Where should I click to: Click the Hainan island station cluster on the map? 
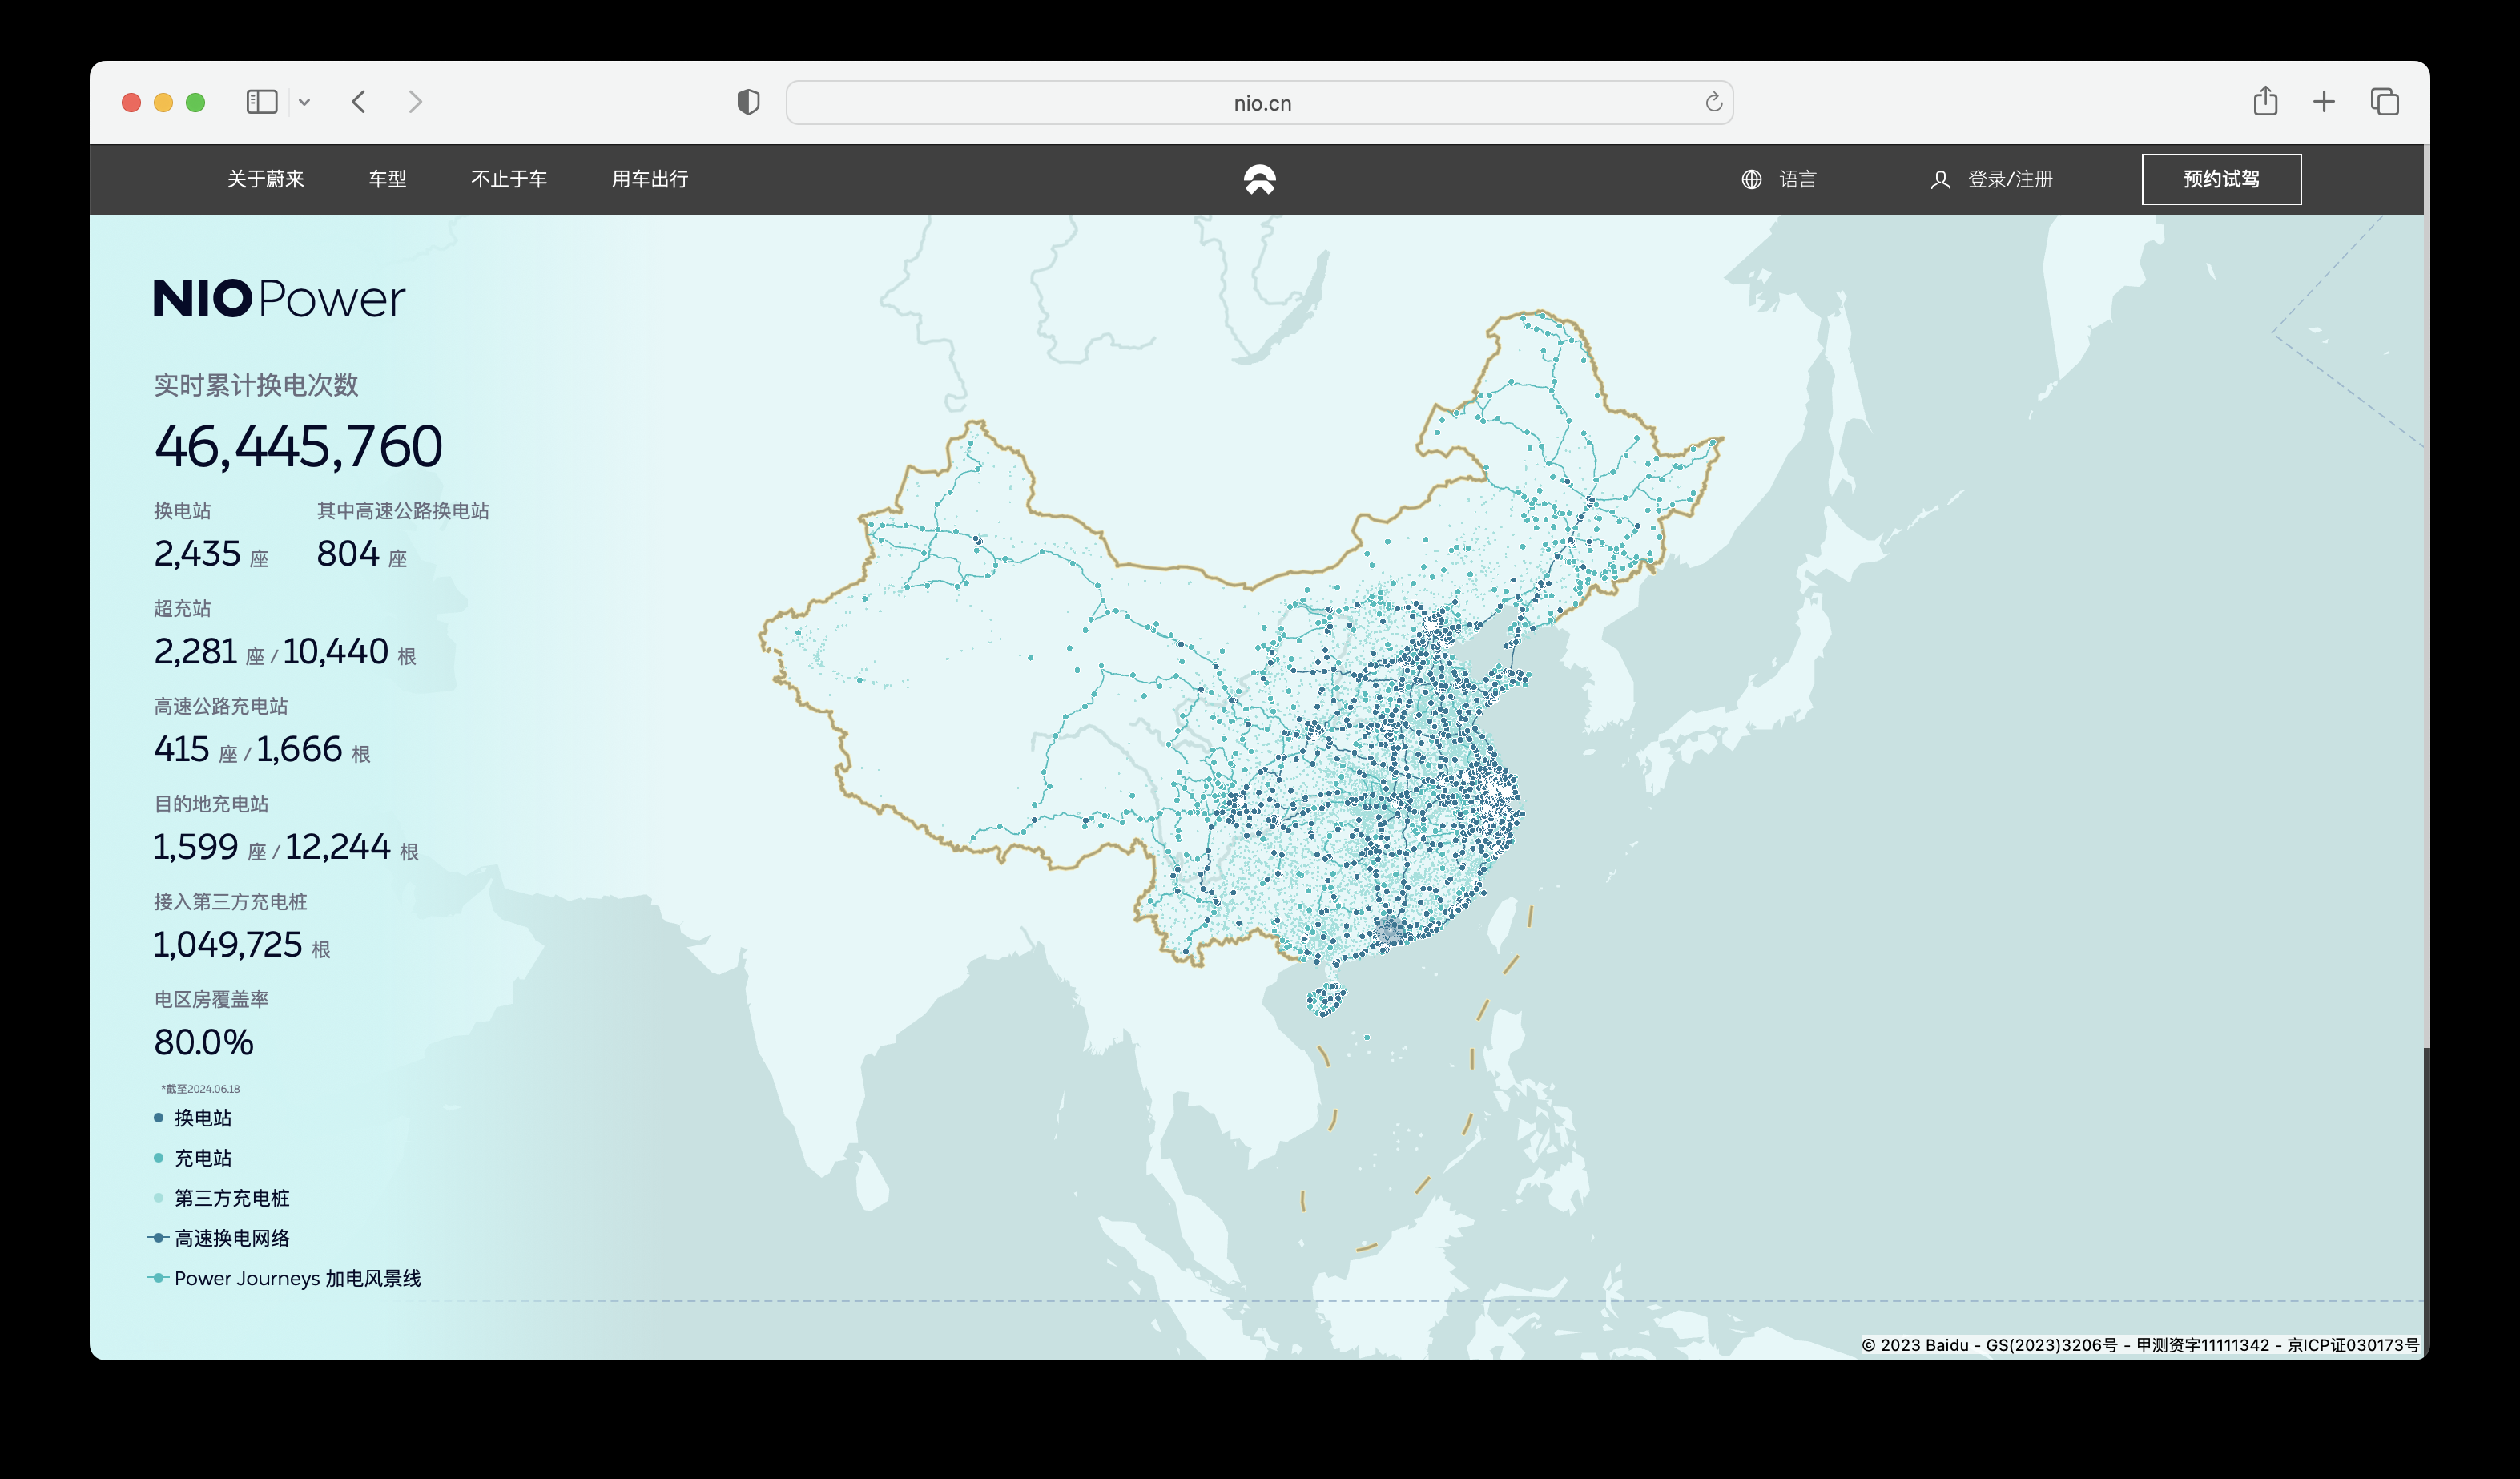1327,999
